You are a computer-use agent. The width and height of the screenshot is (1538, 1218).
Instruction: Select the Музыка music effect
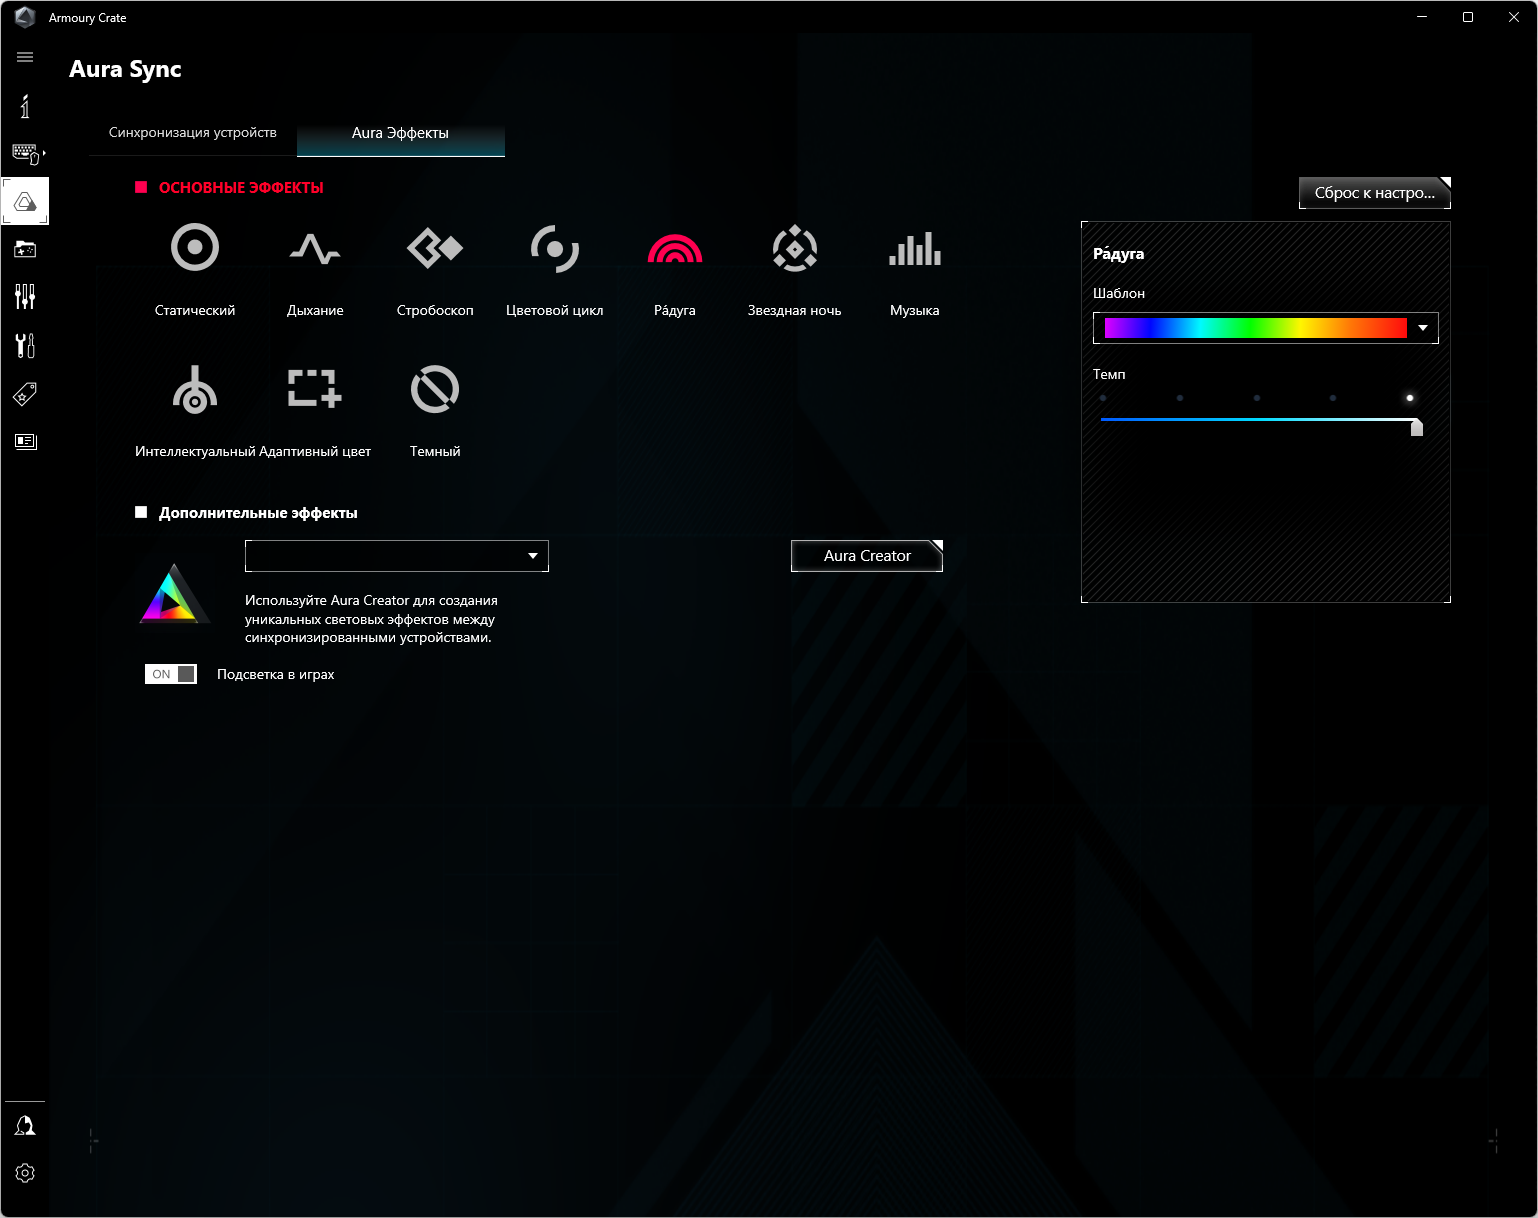(x=915, y=248)
